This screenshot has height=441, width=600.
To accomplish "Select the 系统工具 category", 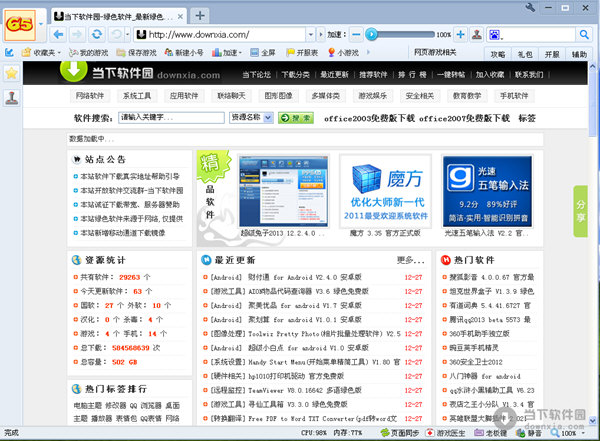I will coord(137,96).
